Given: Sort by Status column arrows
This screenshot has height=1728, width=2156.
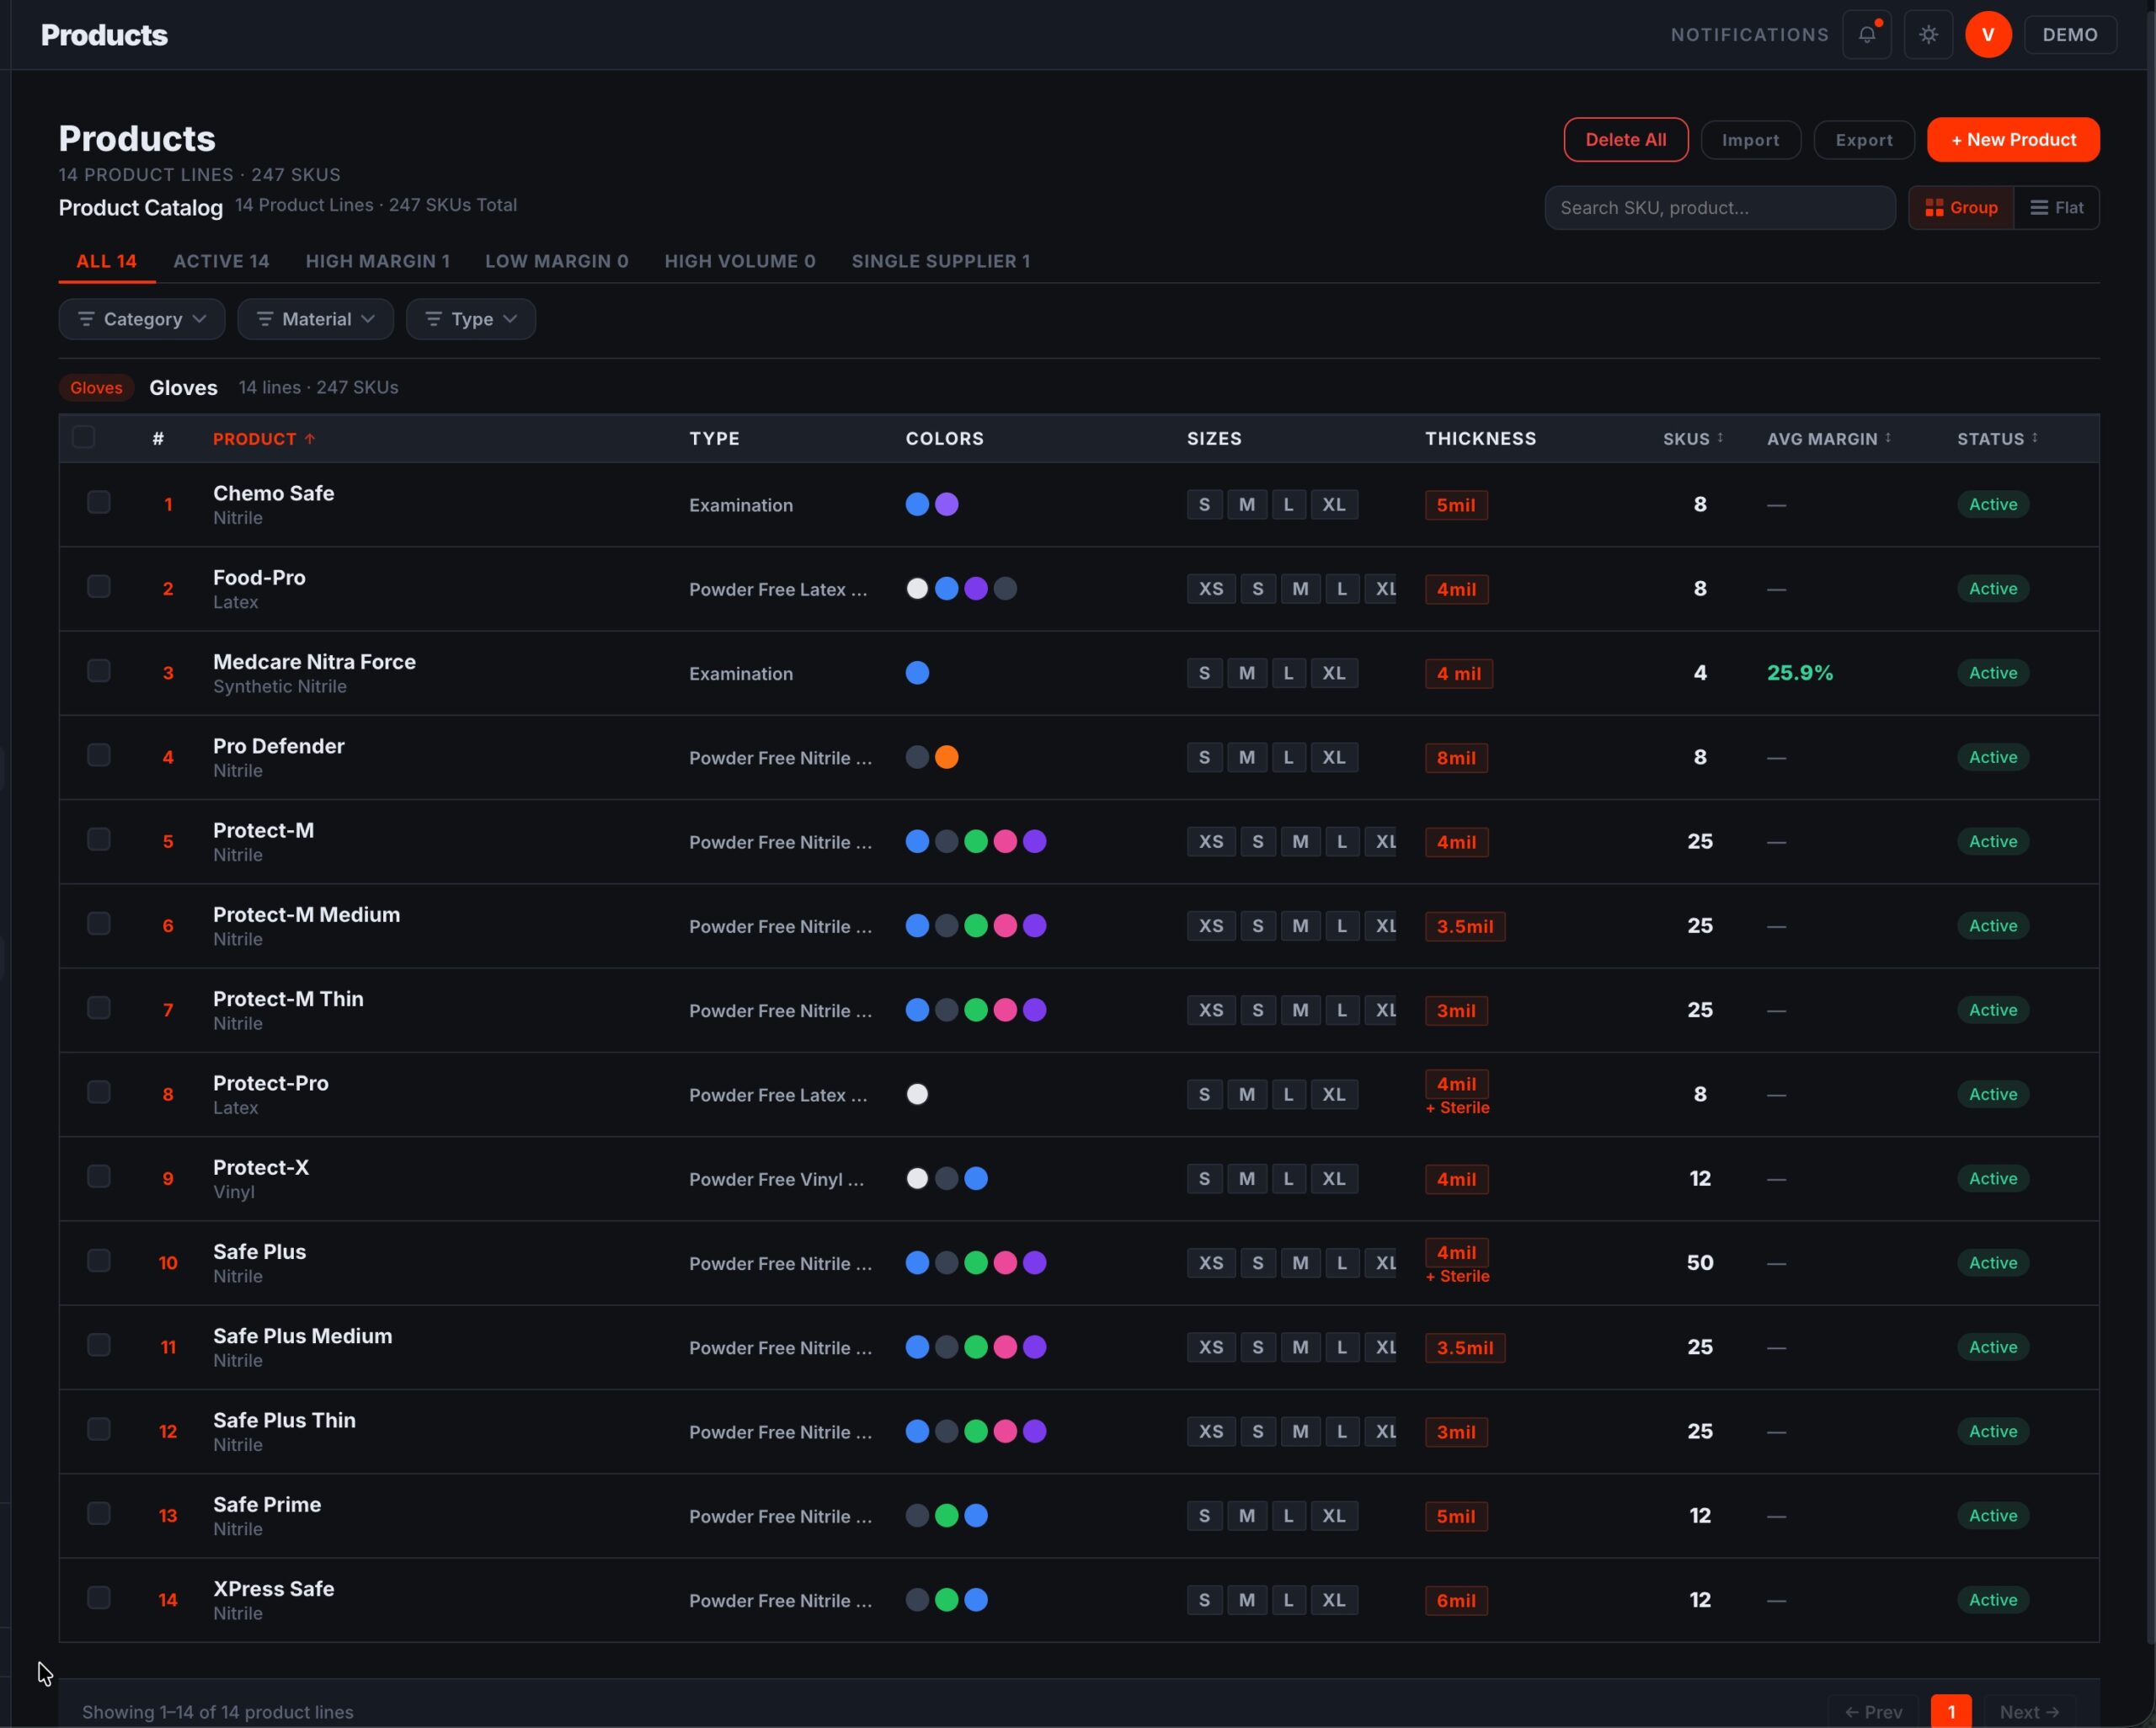Looking at the screenshot, I should (x=2035, y=438).
